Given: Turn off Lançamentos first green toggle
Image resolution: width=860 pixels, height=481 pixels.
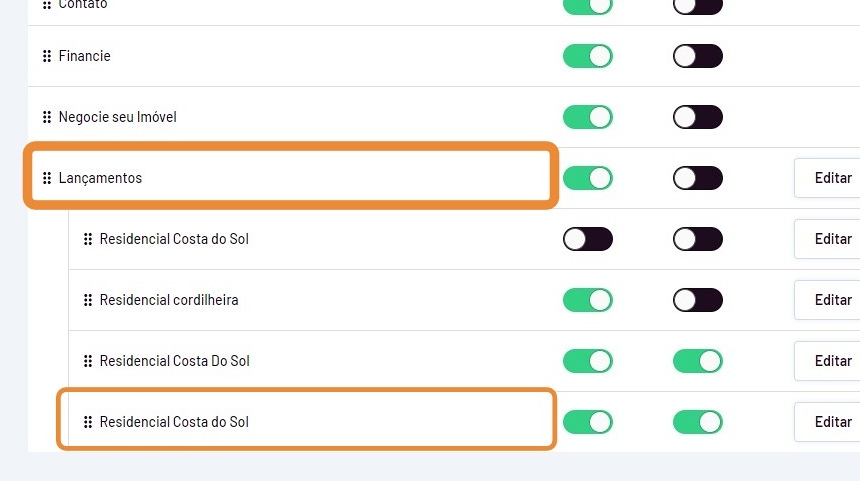Looking at the screenshot, I should click(x=588, y=178).
